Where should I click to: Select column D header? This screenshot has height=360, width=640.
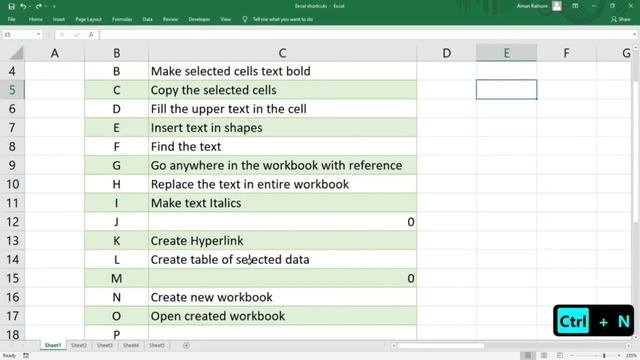[x=447, y=53]
